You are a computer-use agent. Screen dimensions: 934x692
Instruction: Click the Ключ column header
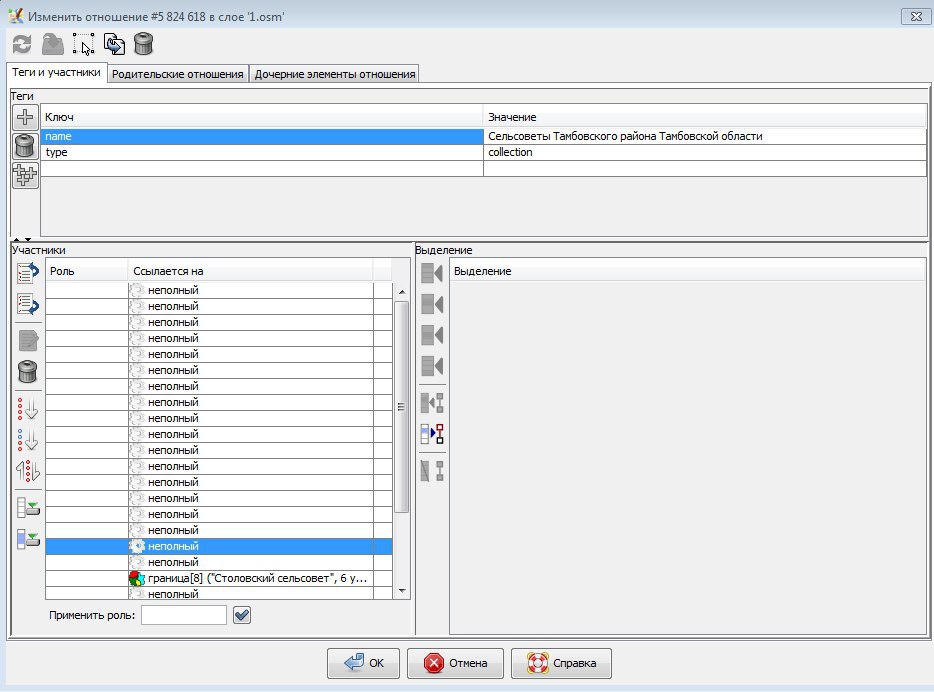(x=262, y=117)
